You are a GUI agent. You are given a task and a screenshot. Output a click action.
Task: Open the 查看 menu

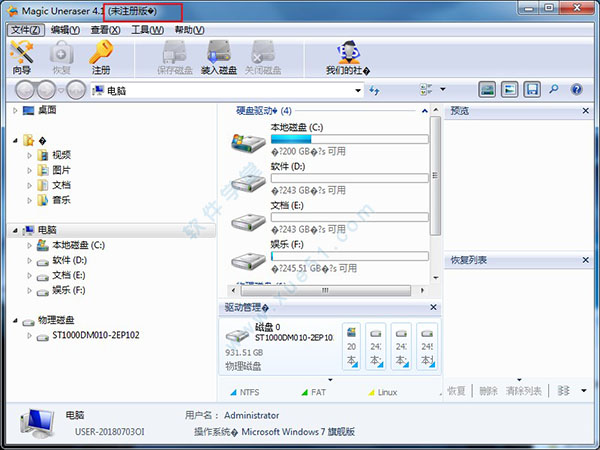pyautogui.click(x=105, y=30)
